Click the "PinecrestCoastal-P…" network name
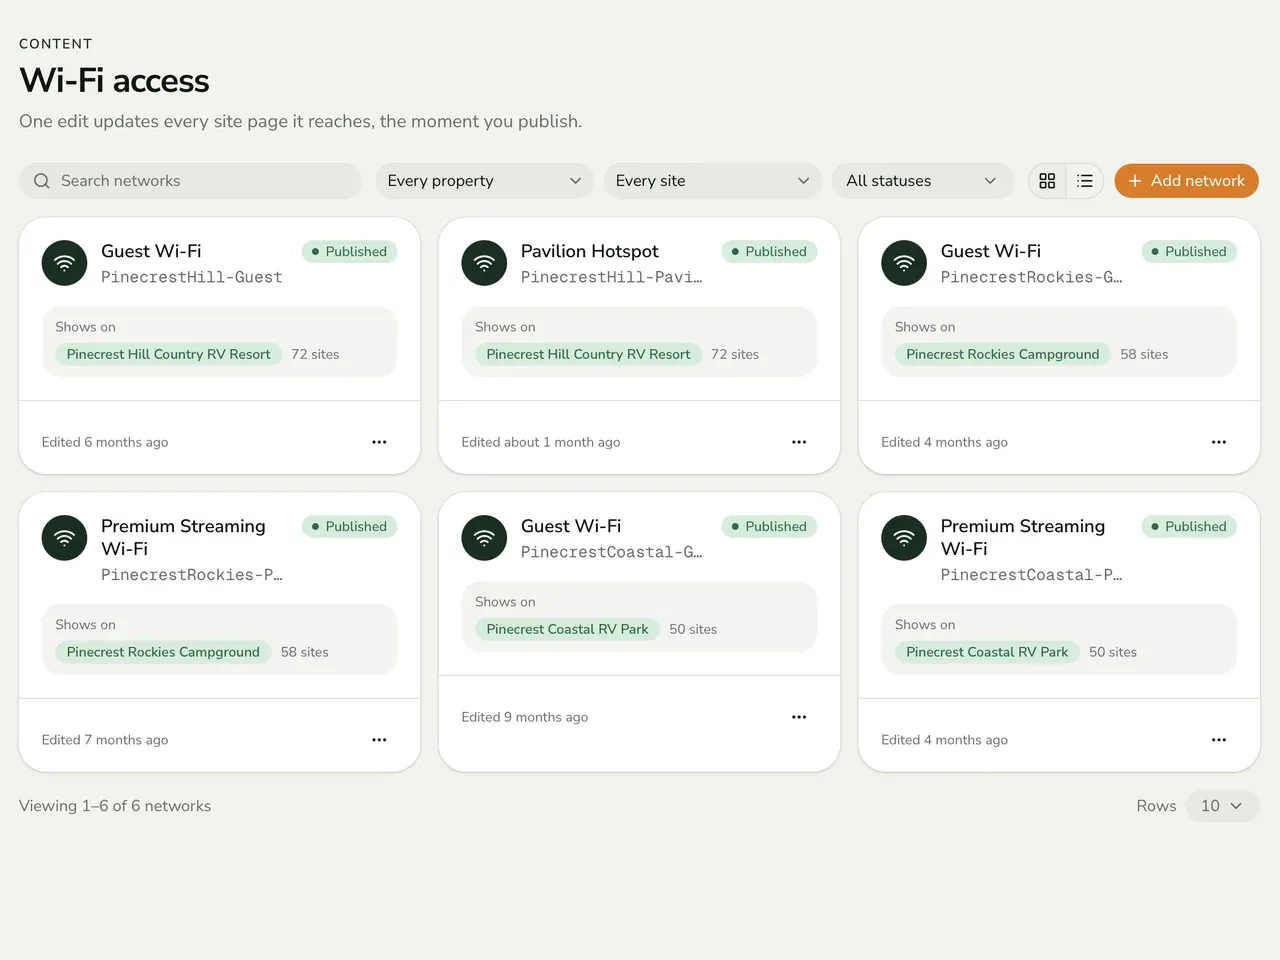1280x960 pixels. 1031,575
